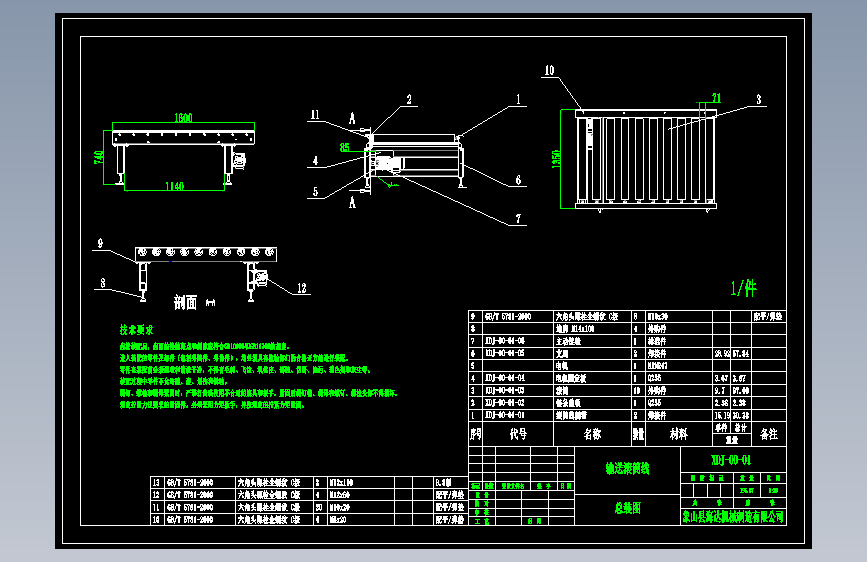Click balloon callout number 12
The height and width of the screenshot is (562, 867).
[301, 288]
